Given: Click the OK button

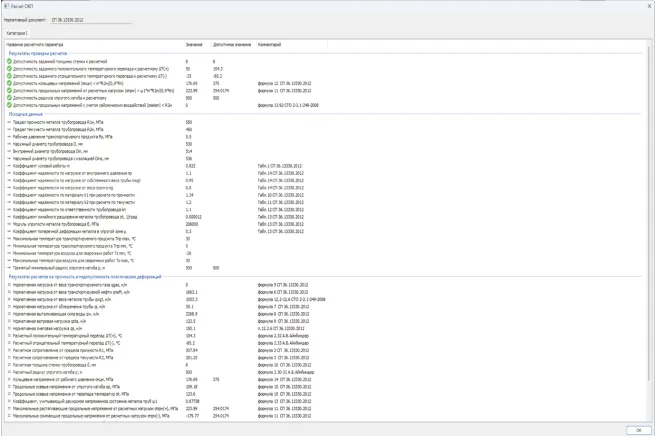Looking at the screenshot, I should pos(637,429).
